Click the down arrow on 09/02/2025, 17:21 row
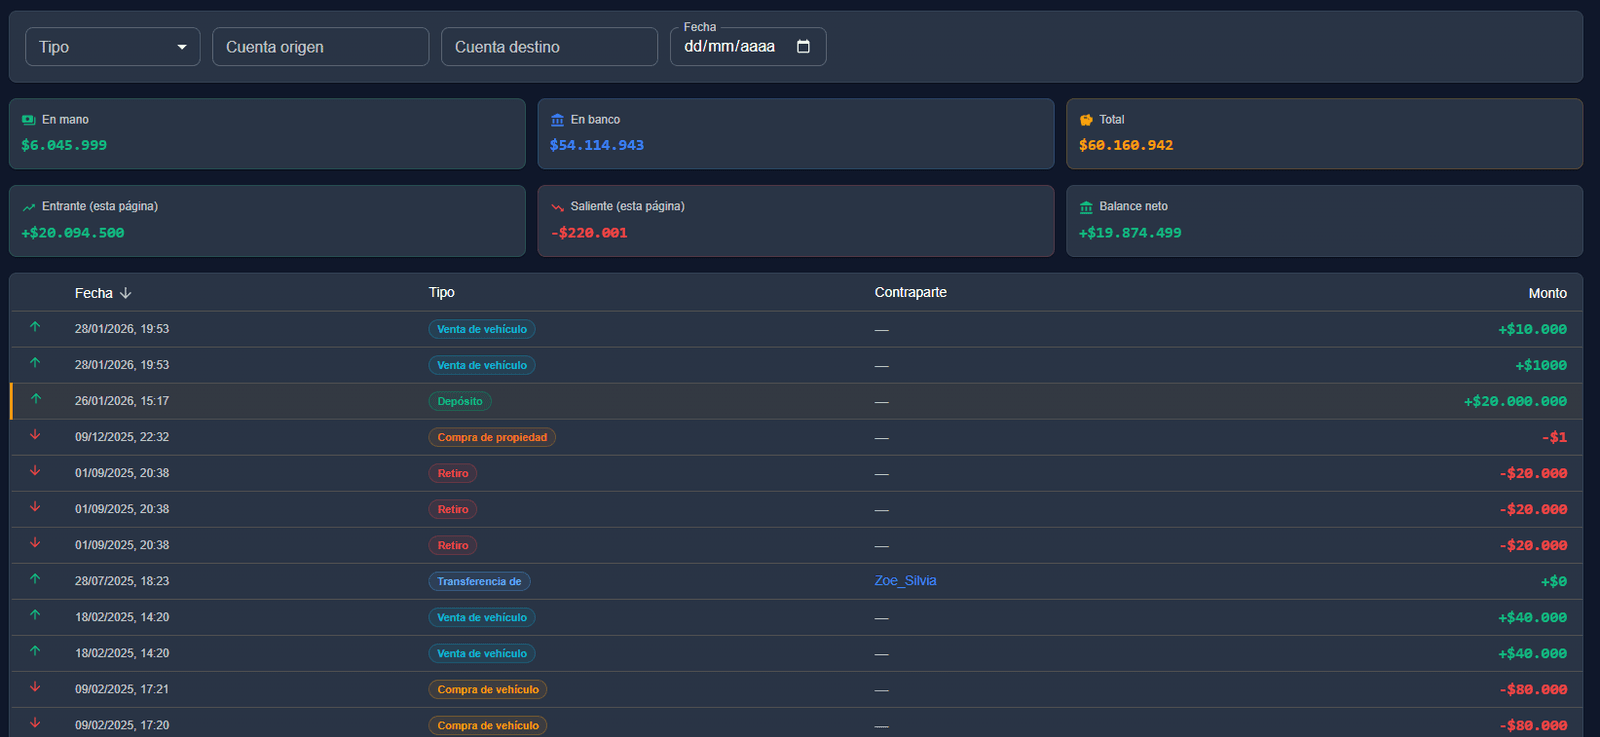Screen dimensions: 1600x737 click(x=35, y=687)
